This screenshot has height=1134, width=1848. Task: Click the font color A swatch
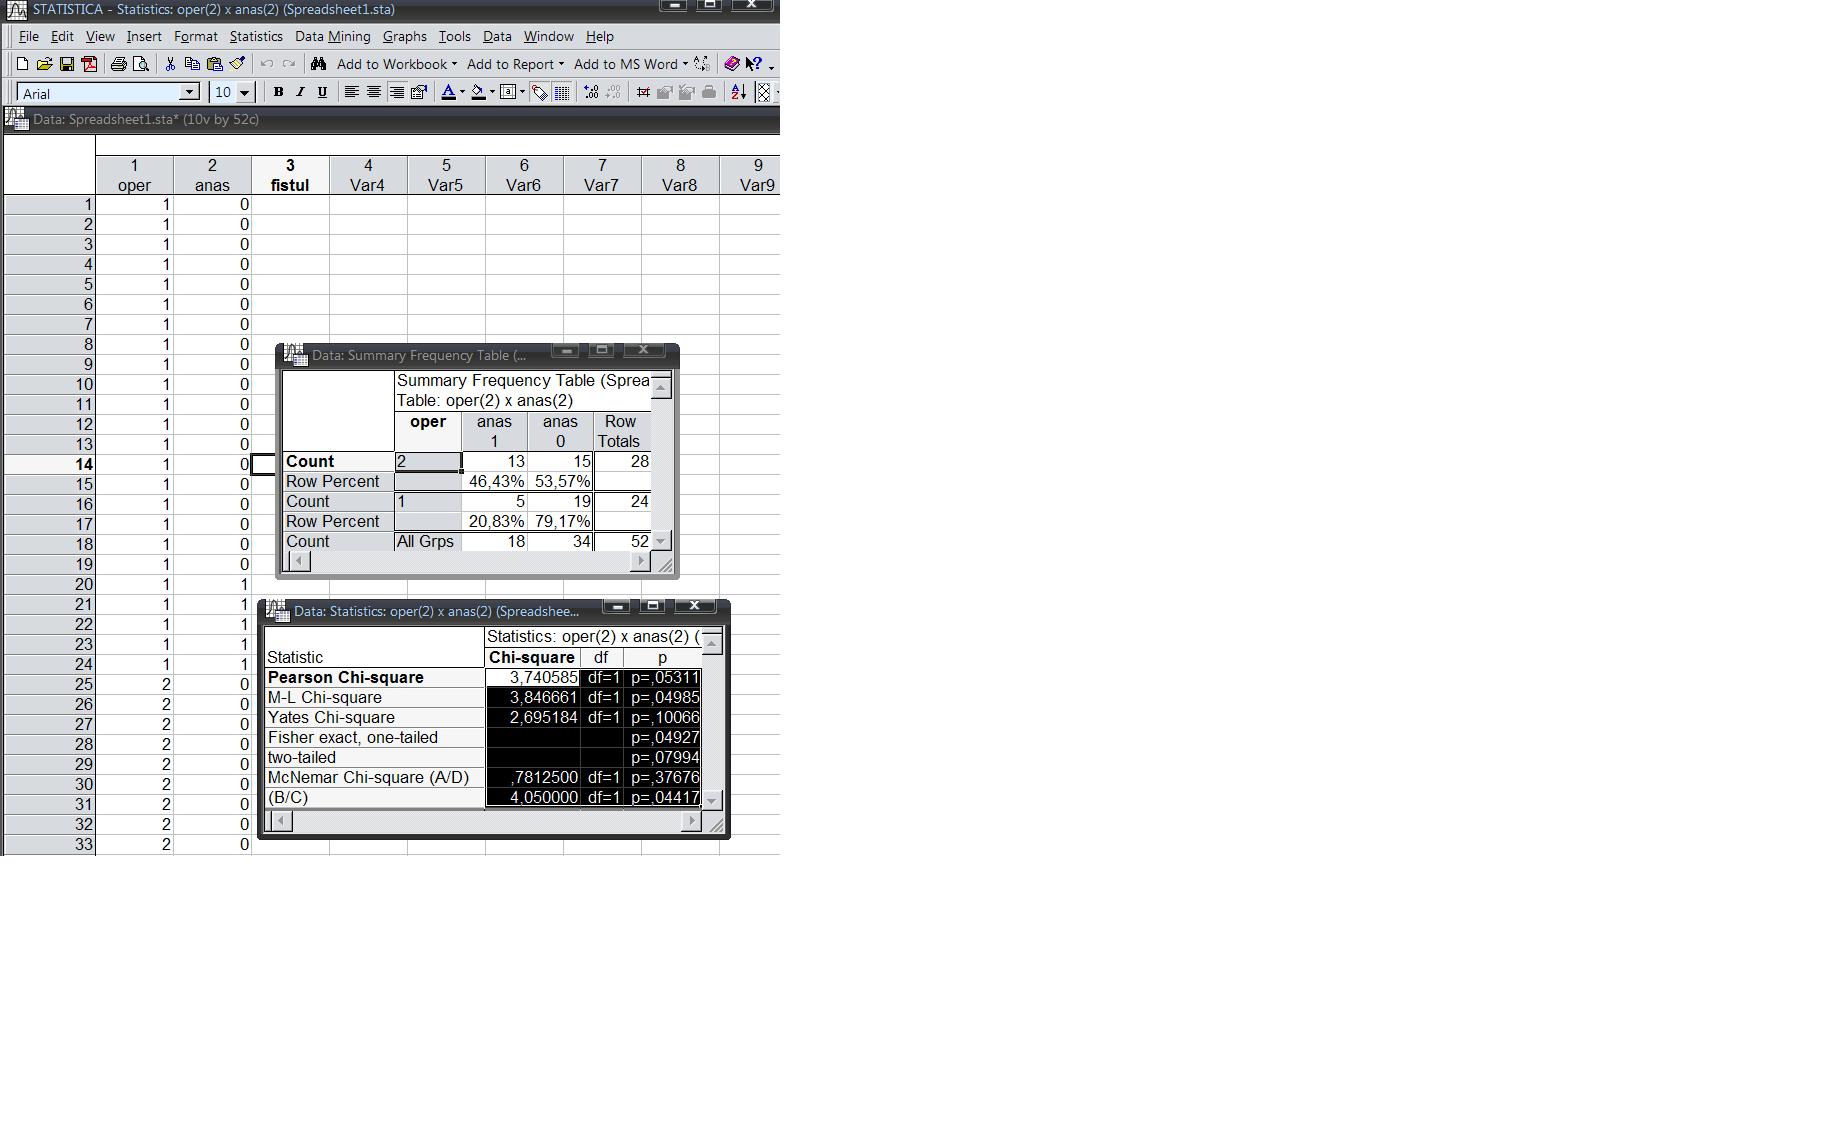pos(448,92)
